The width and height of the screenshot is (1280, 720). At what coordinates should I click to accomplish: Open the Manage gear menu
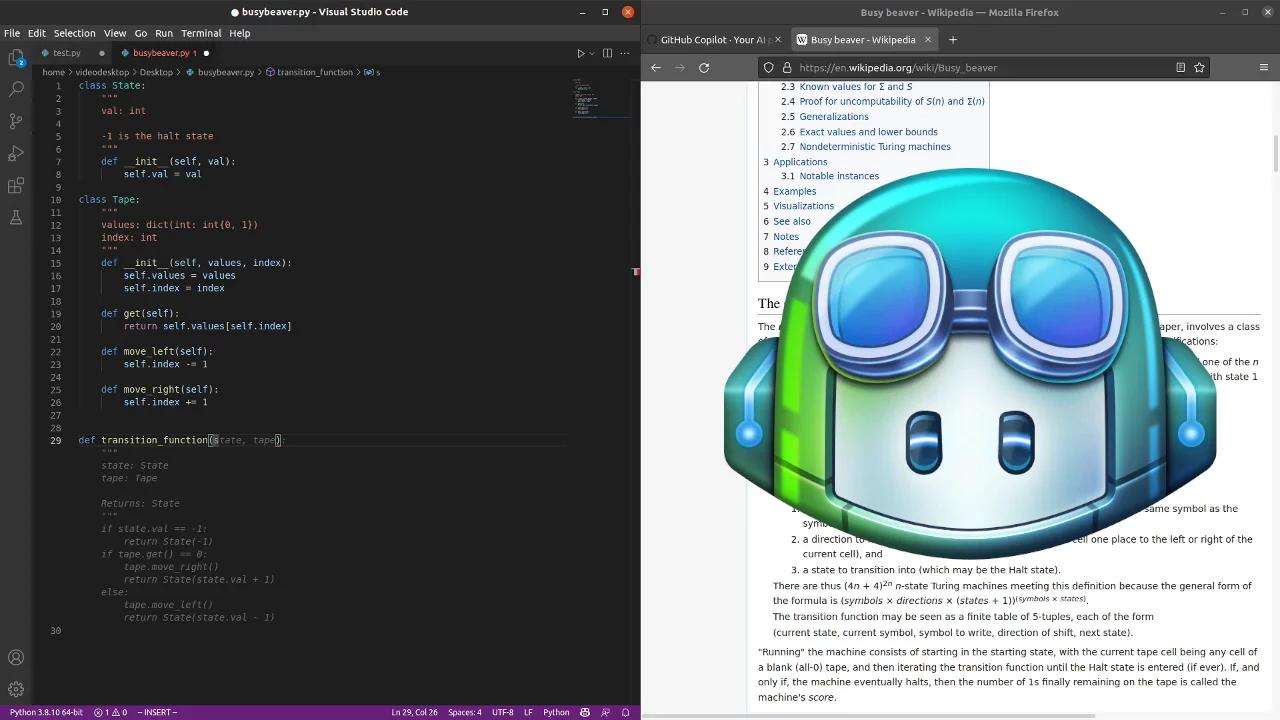[x=16, y=689]
